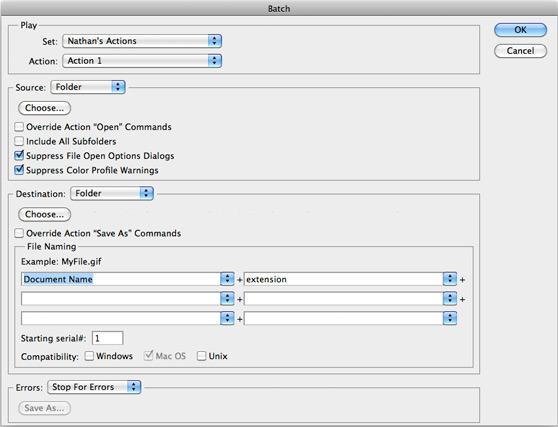The width and height of the screenshot is (558, 427).
Task: Toggle Suppress Color Profile Warnings checkbox
Action: 19,170
